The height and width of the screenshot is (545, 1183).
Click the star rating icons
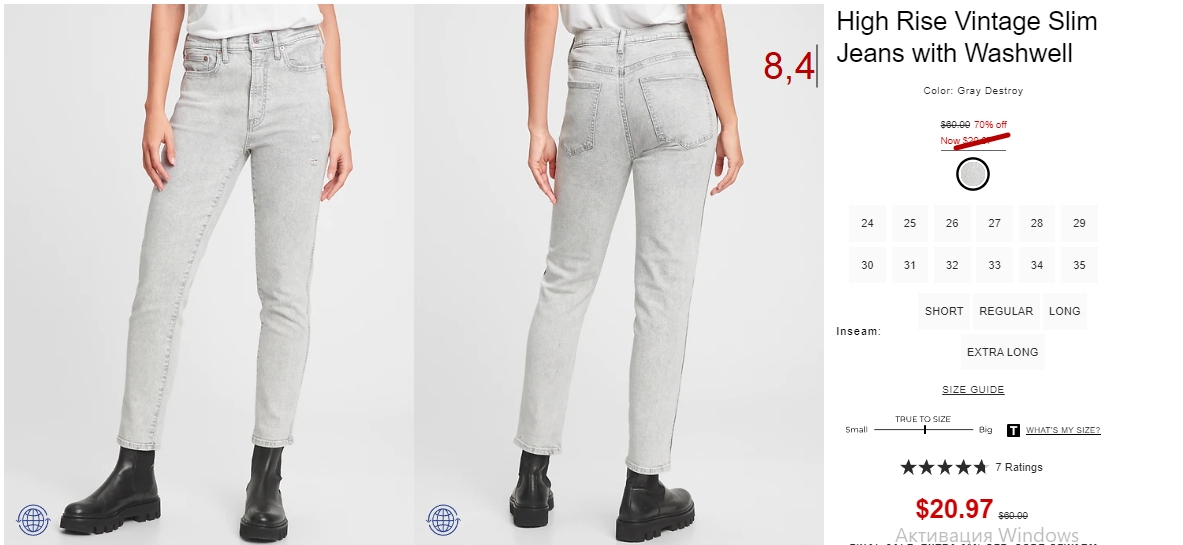(944, 467)
